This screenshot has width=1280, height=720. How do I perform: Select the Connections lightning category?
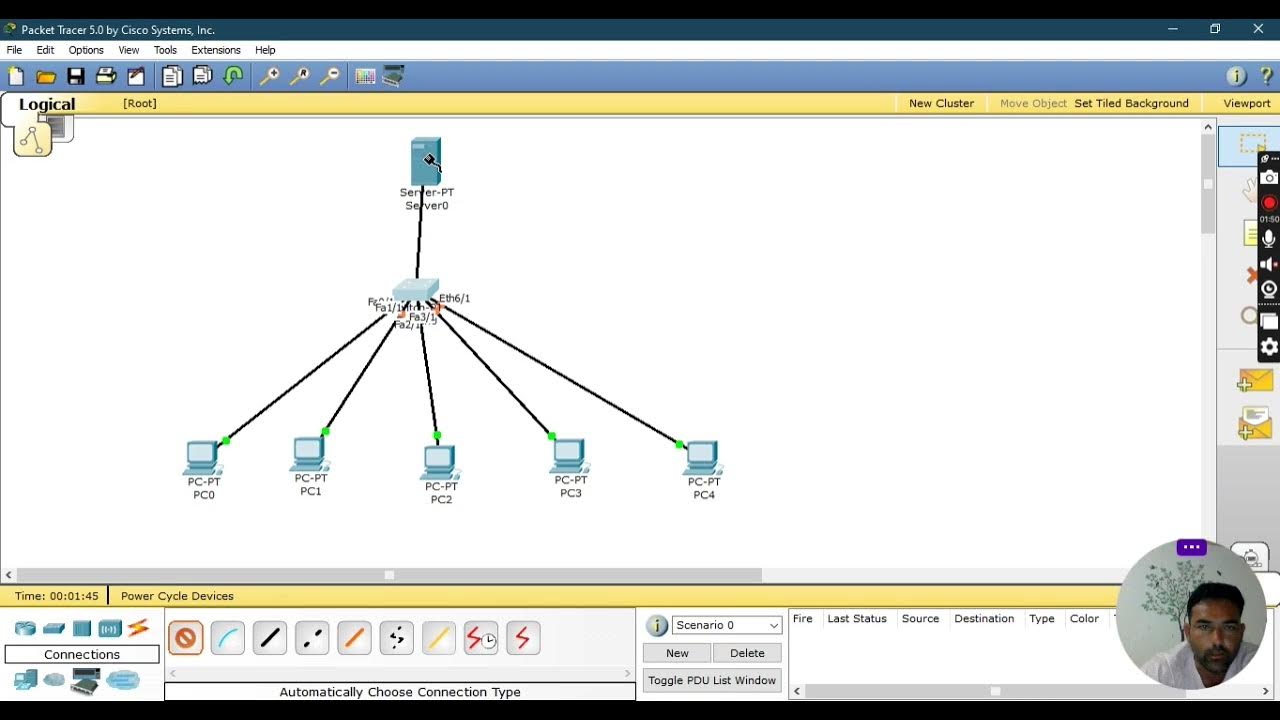click(x=138, y=628)
